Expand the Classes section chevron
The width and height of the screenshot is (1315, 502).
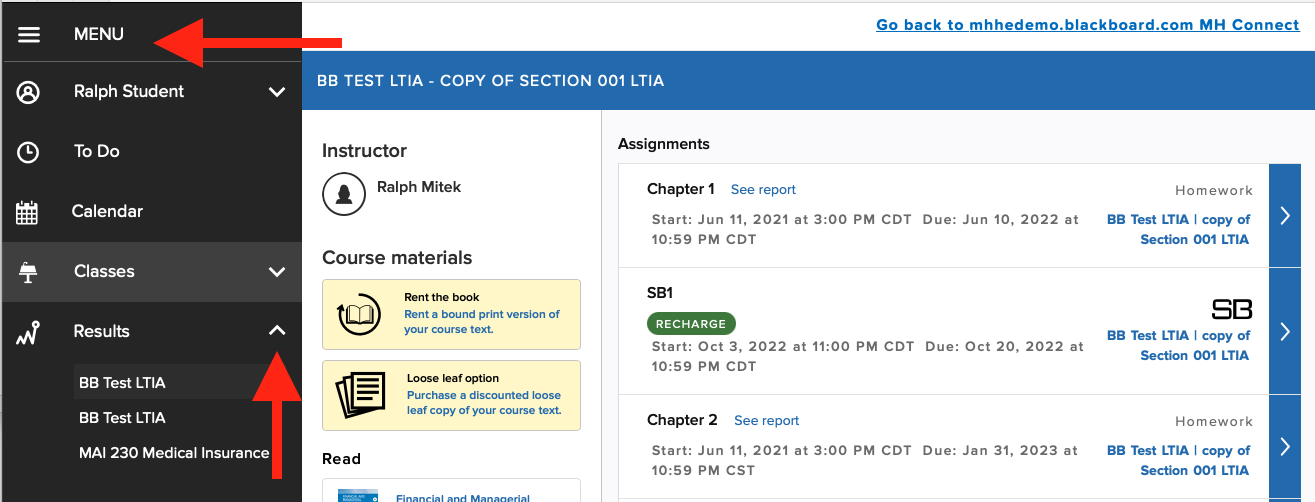click(x=277, y=272)
